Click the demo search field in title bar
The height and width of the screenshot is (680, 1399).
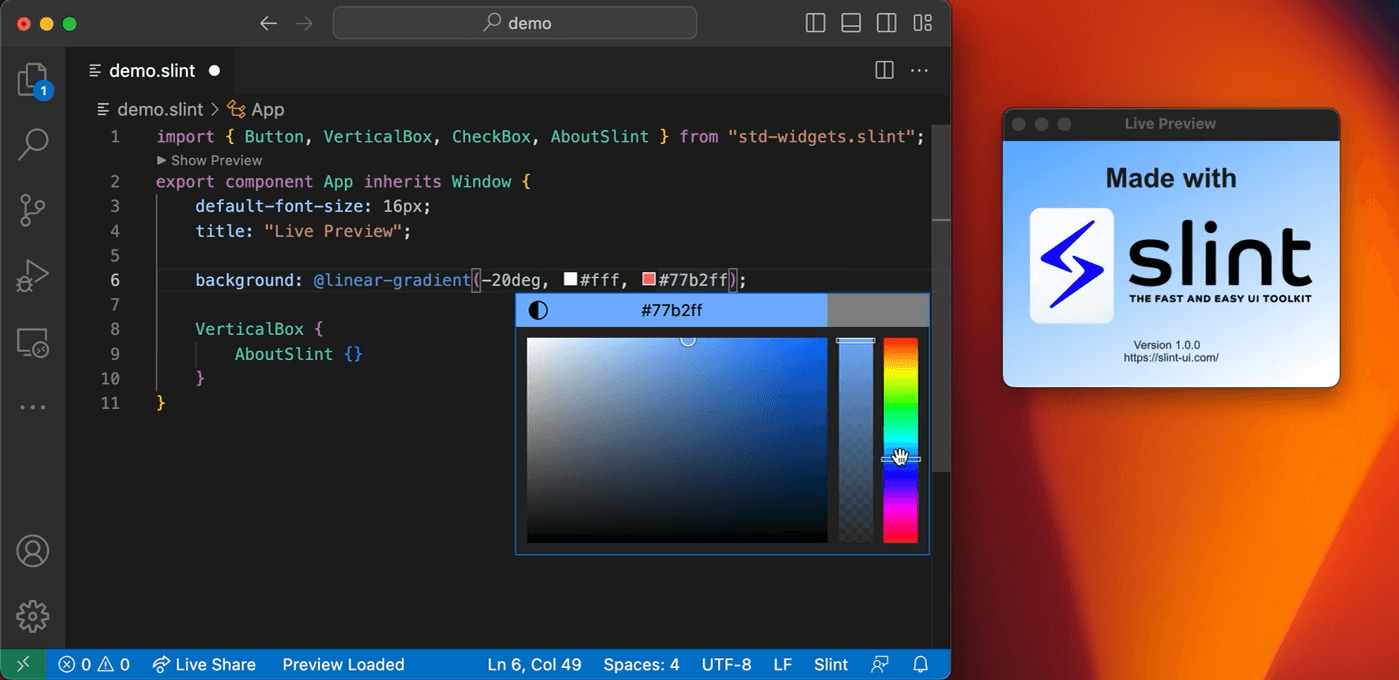(515, 23)
